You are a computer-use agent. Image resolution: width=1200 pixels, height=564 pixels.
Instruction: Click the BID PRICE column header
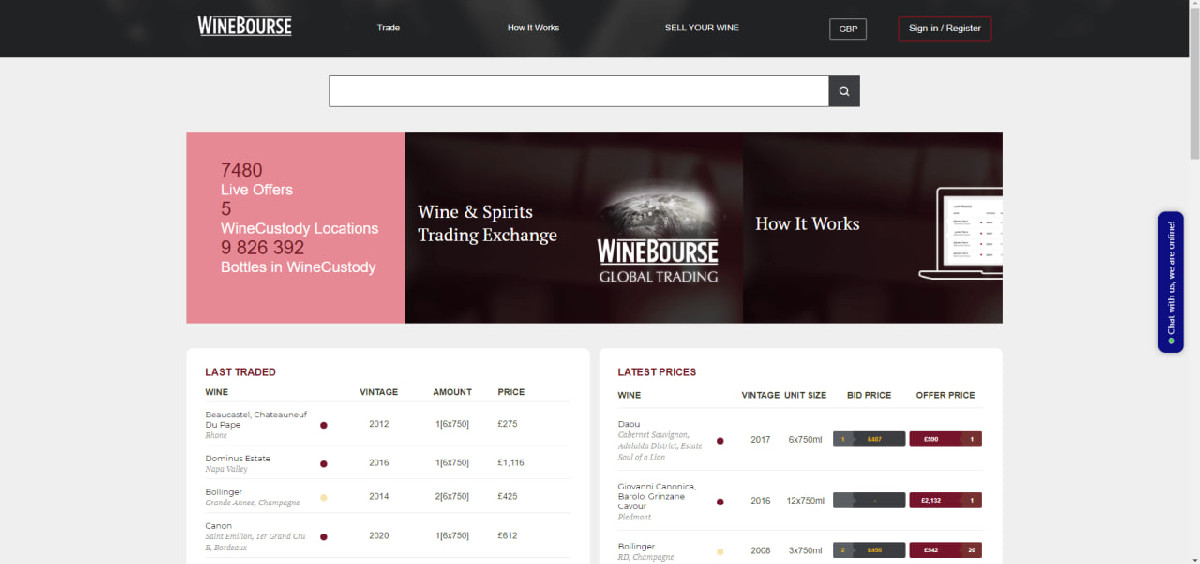coord(869,395)
